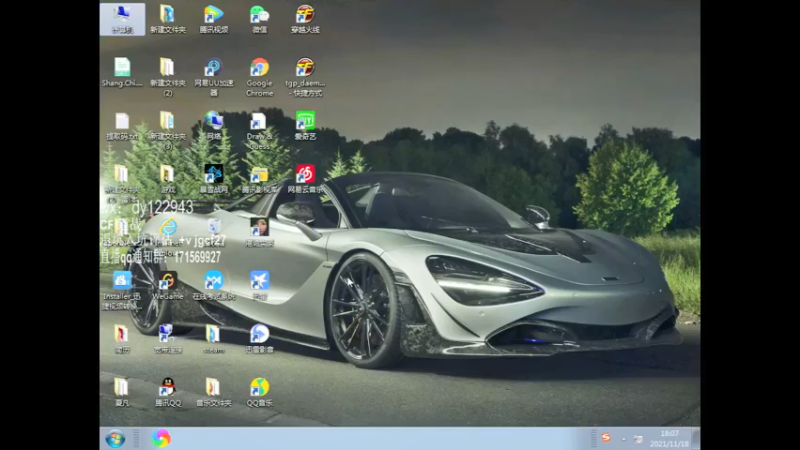Click the colorful pinwheel taskbar icon
This screenshot has height=450, width=800.
161,438
